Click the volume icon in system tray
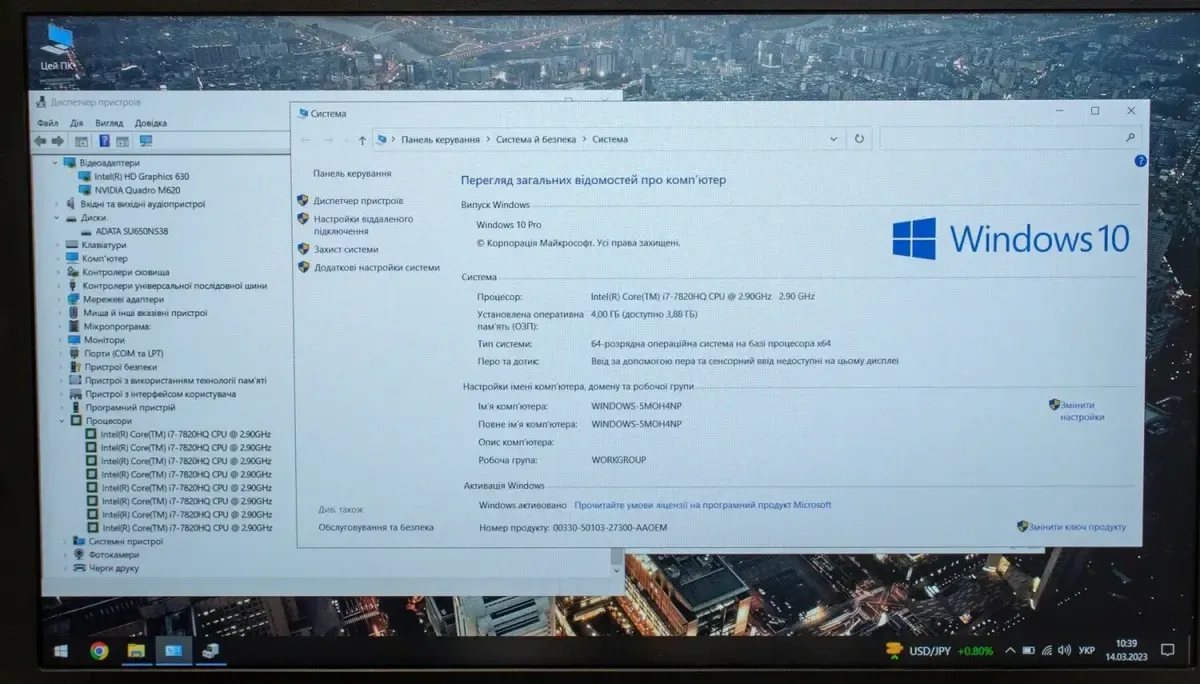 [1064, 651]
